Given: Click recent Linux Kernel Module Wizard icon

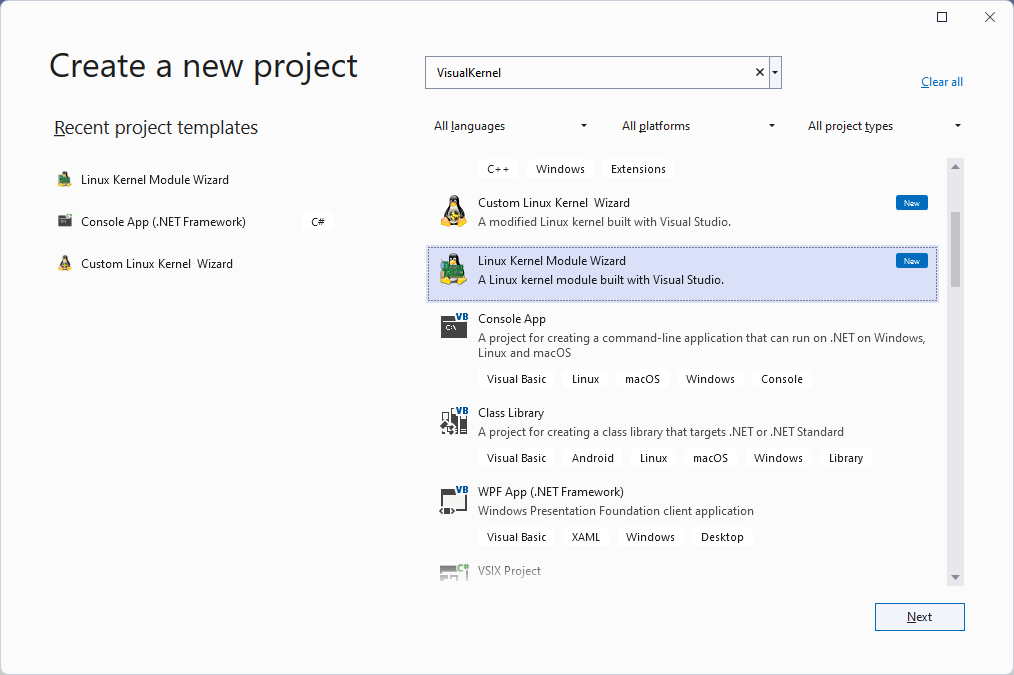Looking at the screenshot, I should pyautogui.click(x=65, y=180).
